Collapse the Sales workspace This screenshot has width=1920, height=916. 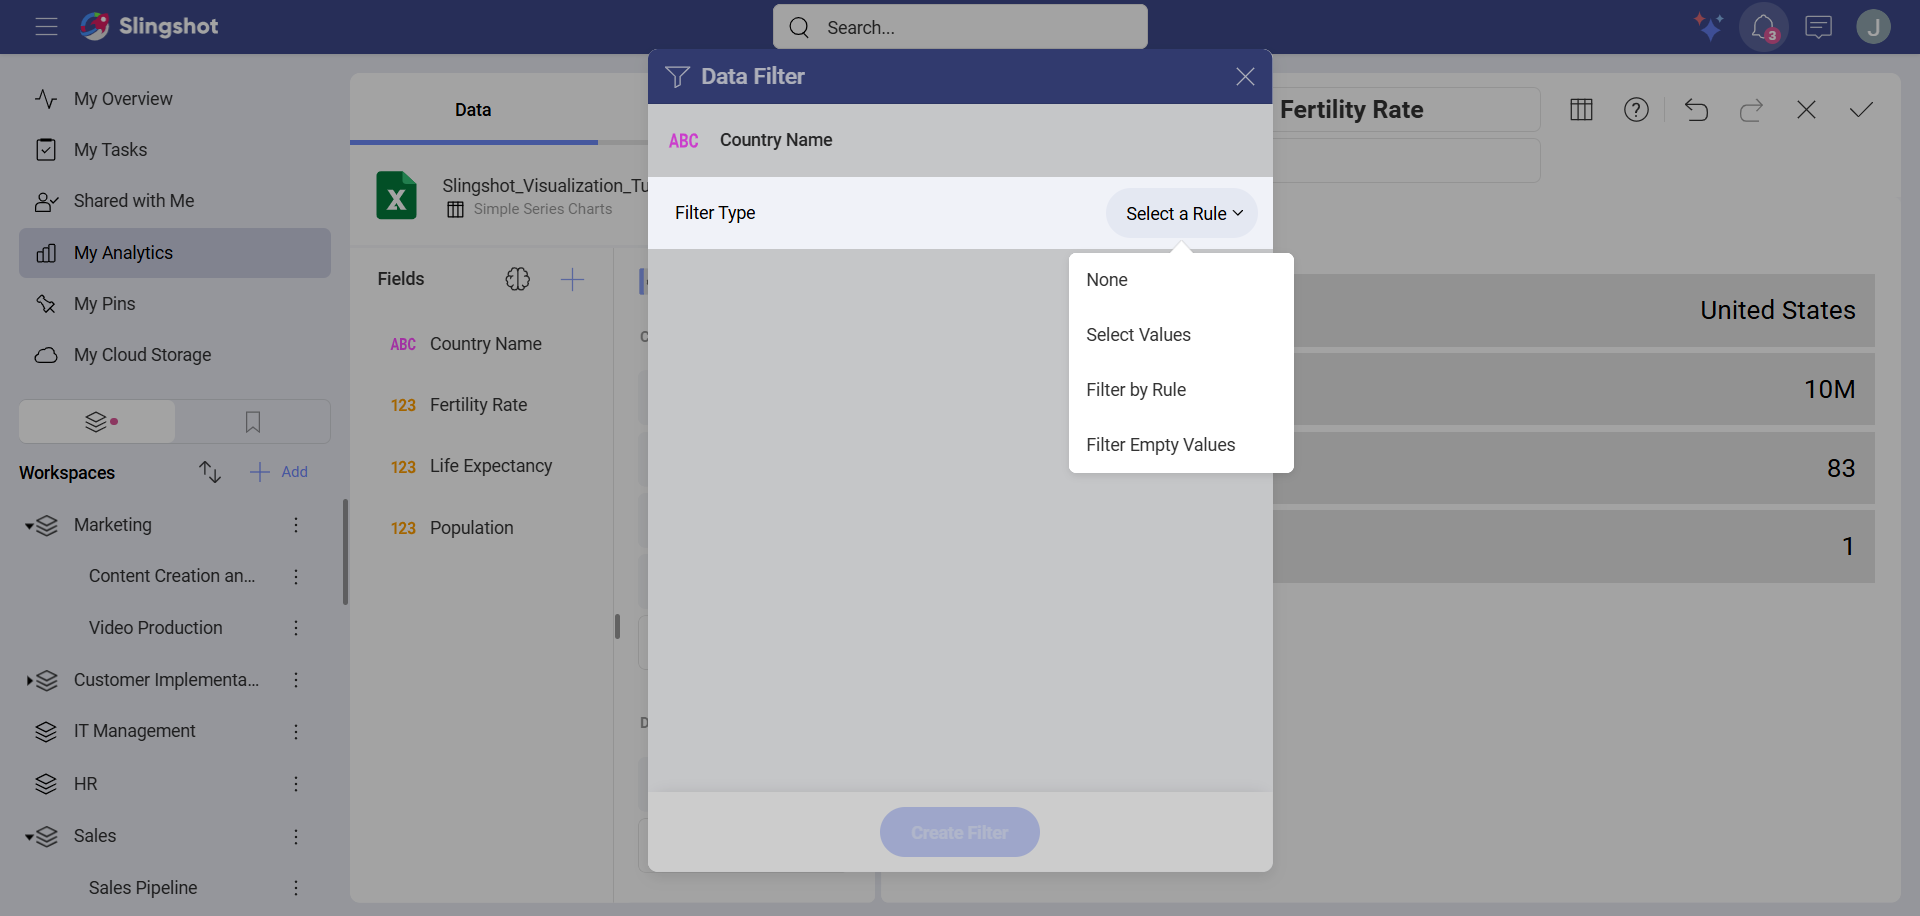pyautogui.click(x=30, y=837)
